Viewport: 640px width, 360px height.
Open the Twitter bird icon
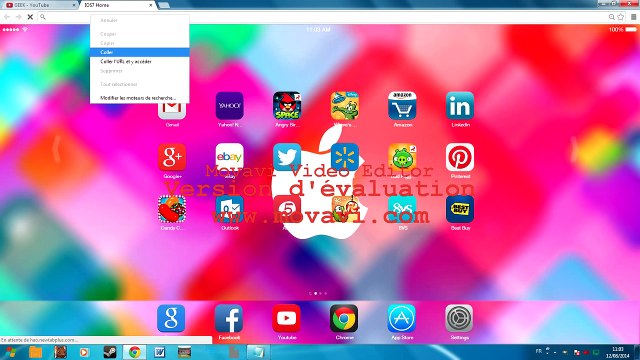(x=287, y=157)
